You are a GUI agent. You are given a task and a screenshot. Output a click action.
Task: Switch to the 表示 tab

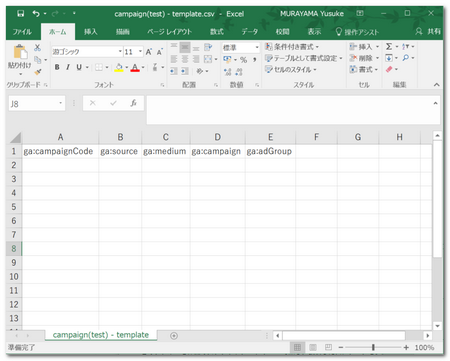pyautogui.click(x=314, y=32)
